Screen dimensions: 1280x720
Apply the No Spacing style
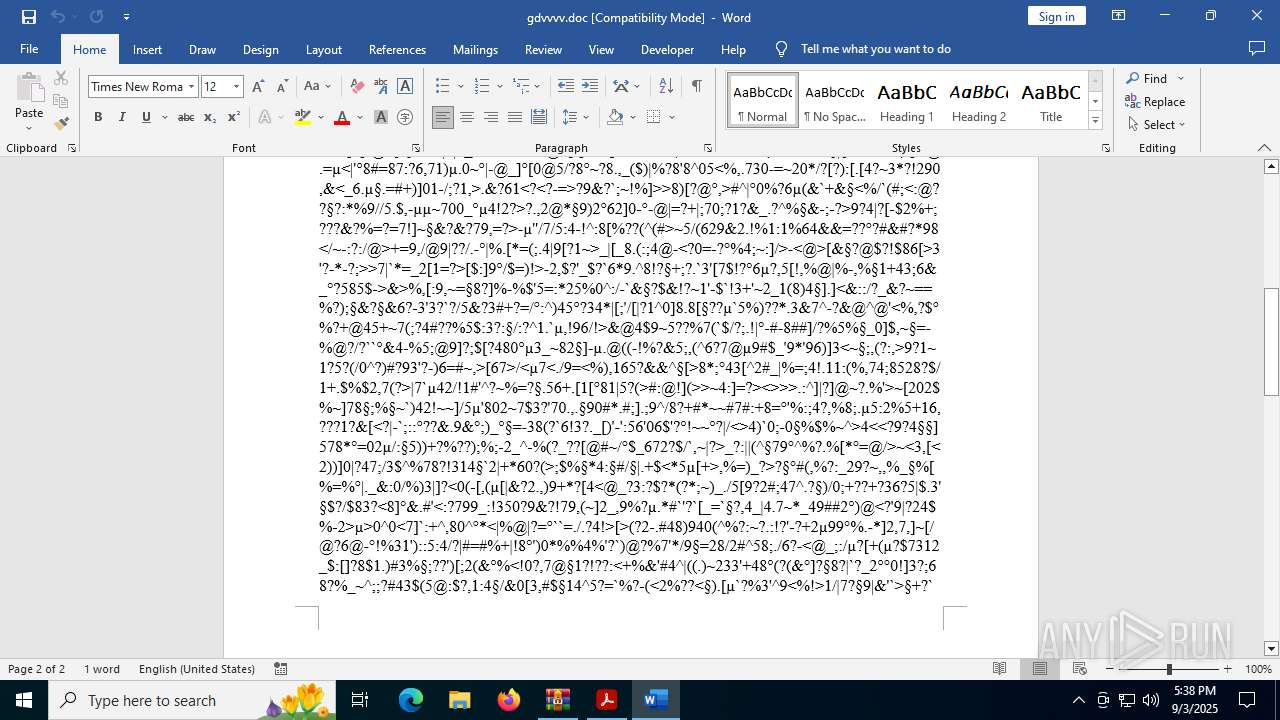click(835, 101)
